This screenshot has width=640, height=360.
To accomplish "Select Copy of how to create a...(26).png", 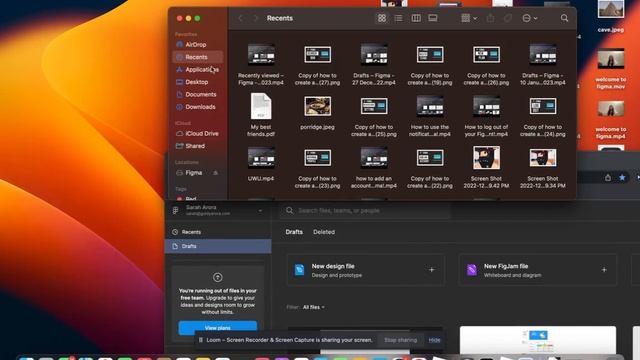I will pos(486,64).
